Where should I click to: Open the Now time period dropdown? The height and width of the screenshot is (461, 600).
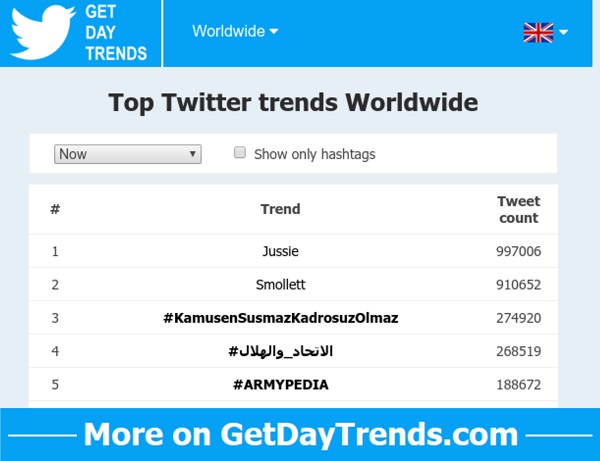coord(128,154)
